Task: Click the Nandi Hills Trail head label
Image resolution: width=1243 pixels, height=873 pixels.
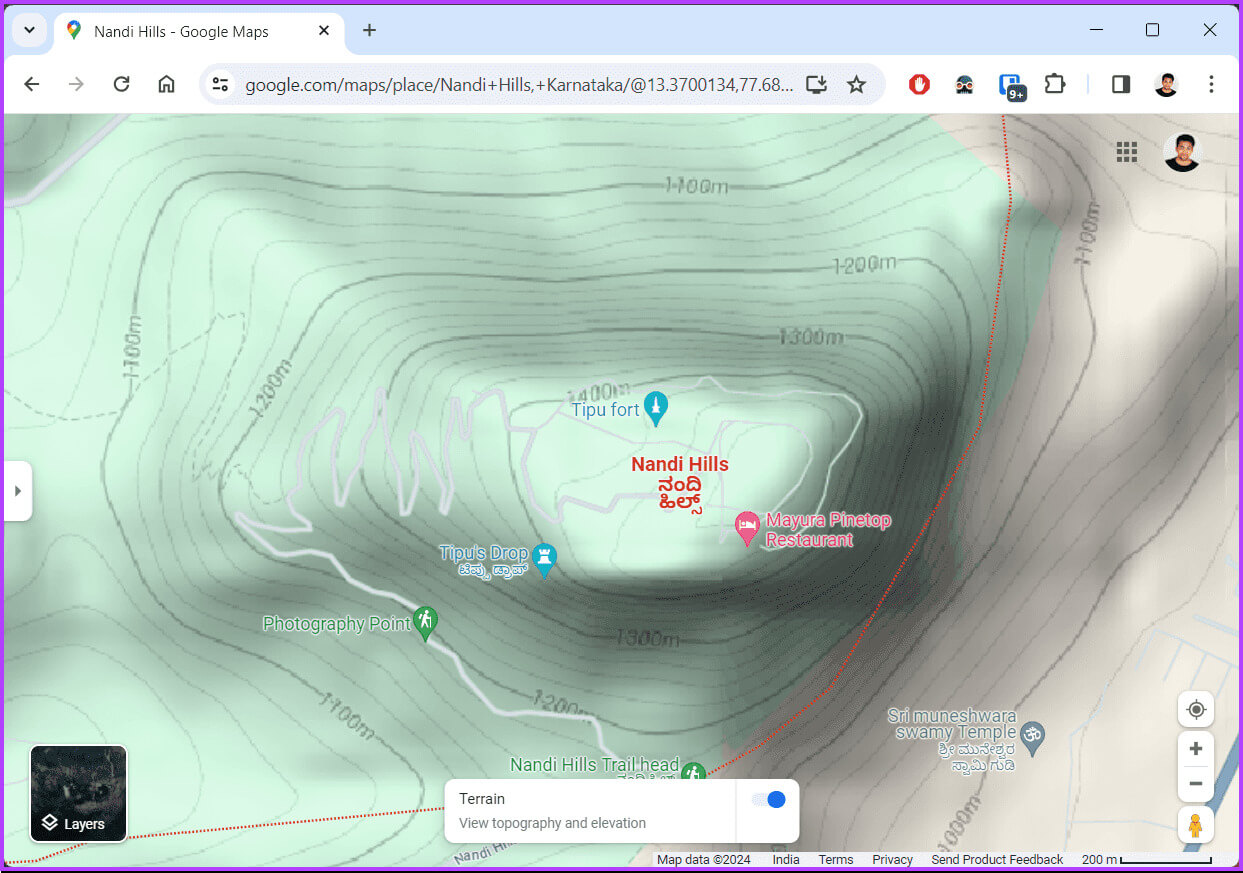Action: coord(594,765)
